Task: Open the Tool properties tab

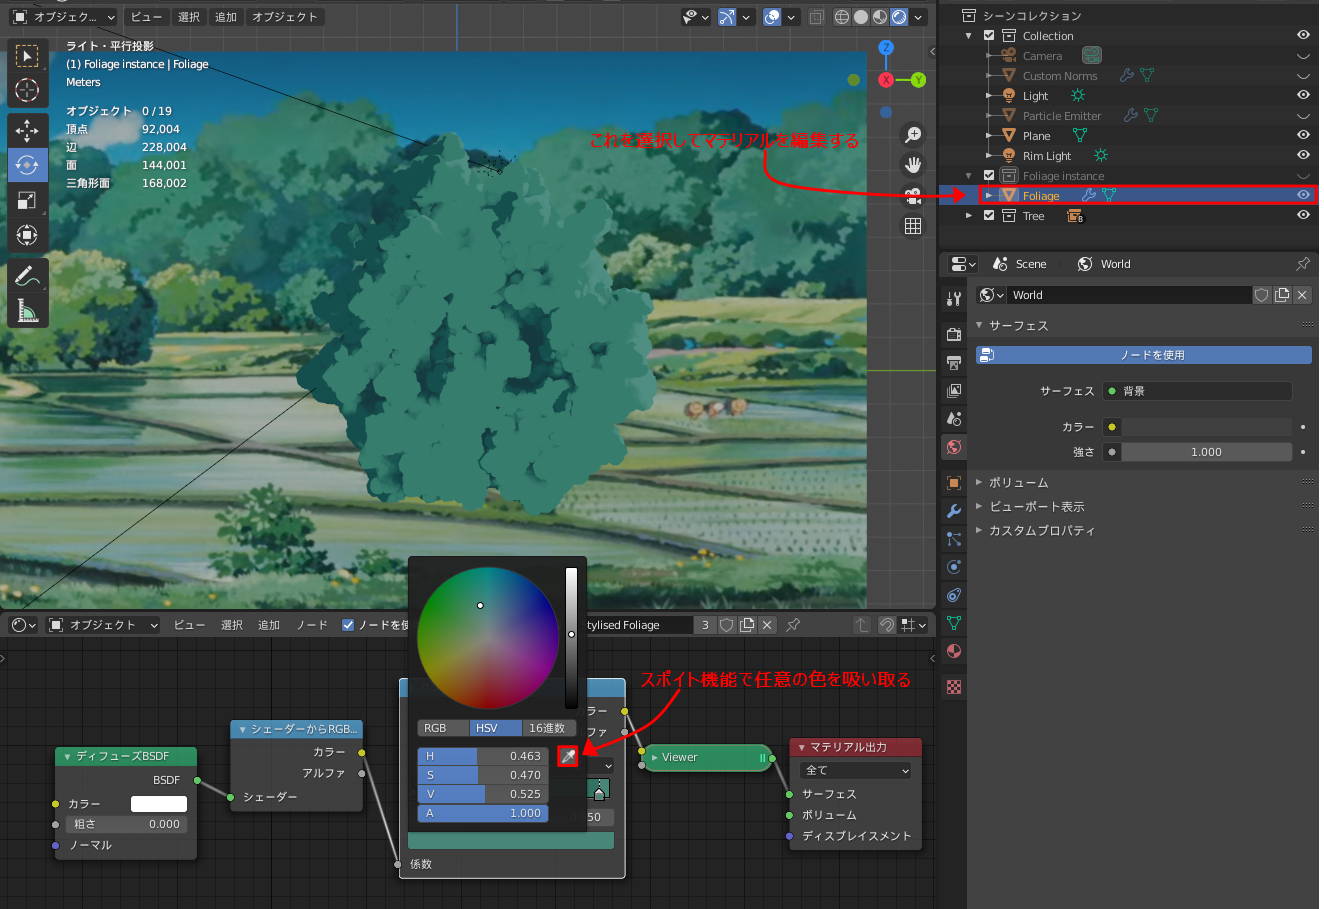Action: (954, 298)
